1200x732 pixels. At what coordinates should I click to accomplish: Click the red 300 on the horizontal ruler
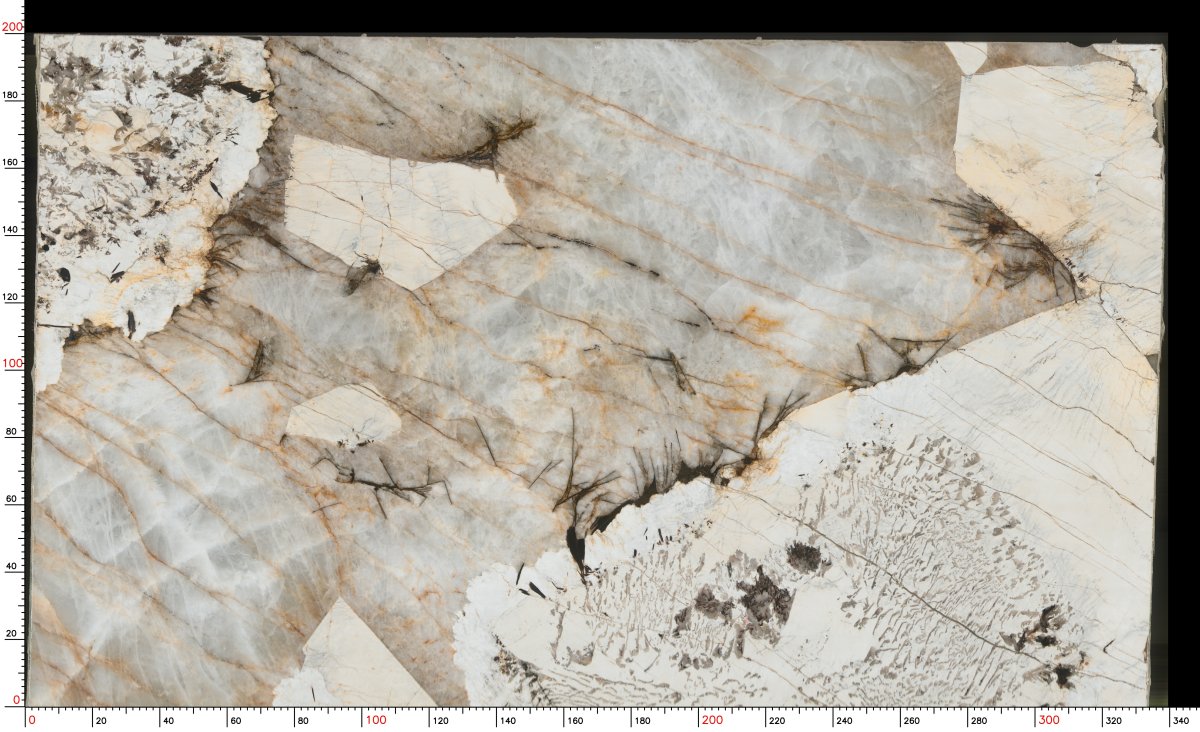tap(1049, 720)
